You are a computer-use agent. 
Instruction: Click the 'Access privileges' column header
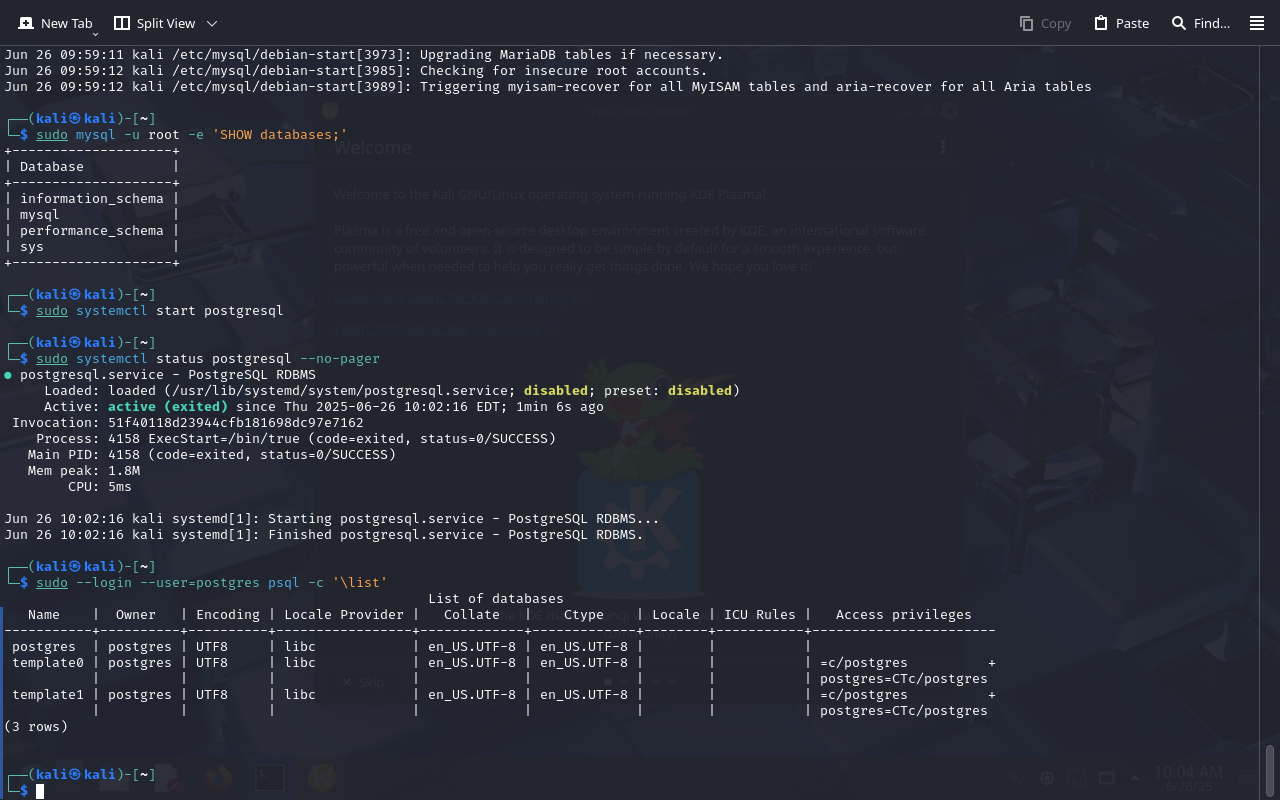pos(904,615)
